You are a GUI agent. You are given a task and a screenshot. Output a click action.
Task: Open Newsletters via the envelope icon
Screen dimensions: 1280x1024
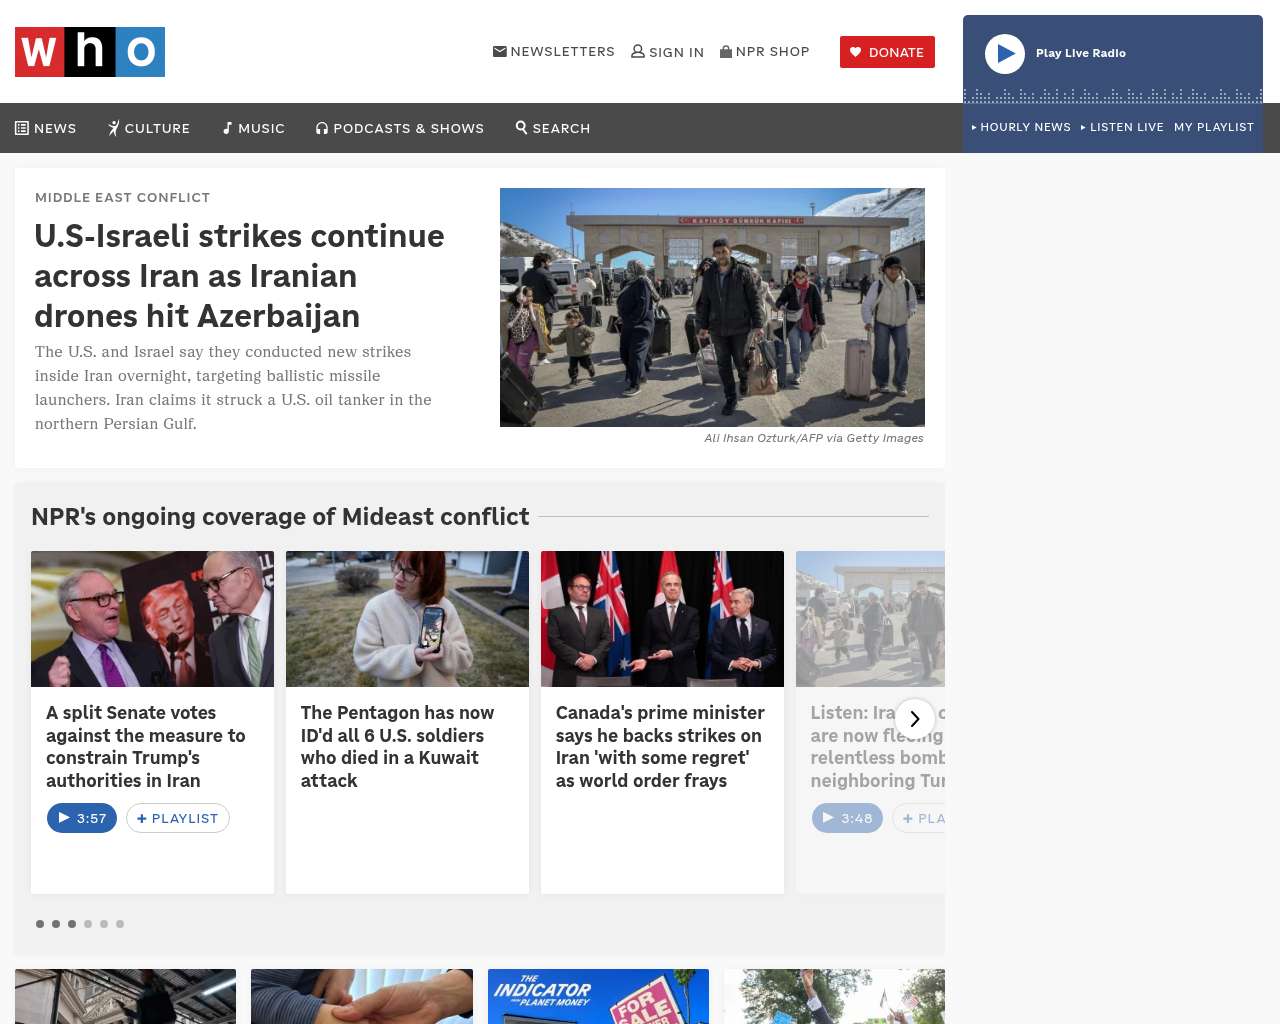point(500,51)
